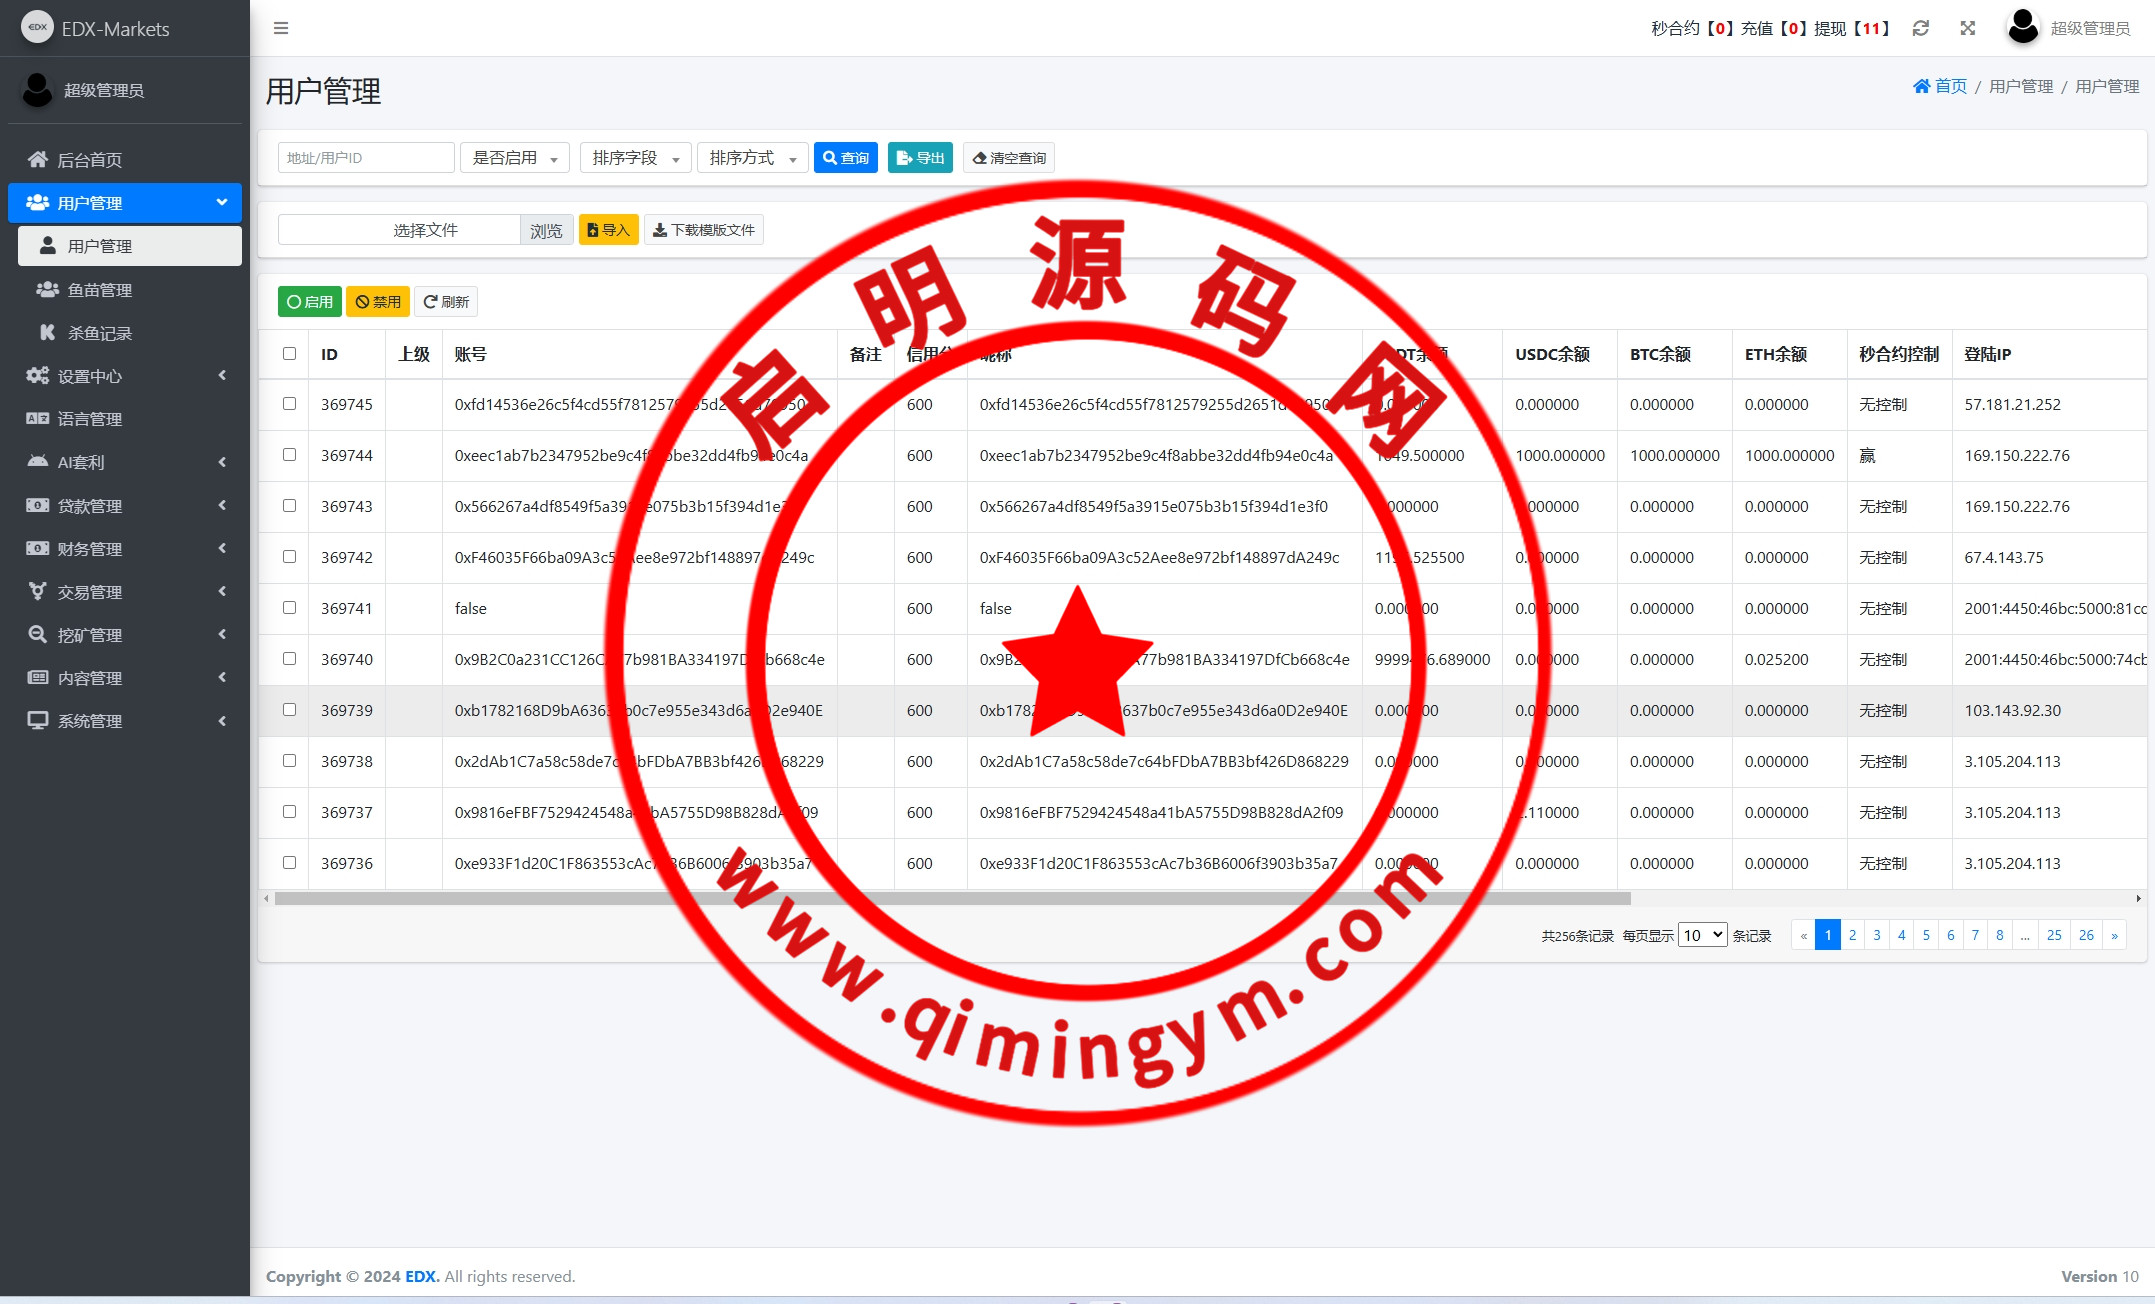Open 后台首页 in sidebar

coord(90,160)
